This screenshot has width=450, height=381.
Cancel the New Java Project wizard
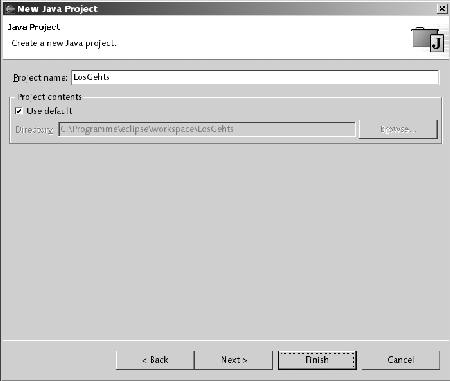pos(401,360)
